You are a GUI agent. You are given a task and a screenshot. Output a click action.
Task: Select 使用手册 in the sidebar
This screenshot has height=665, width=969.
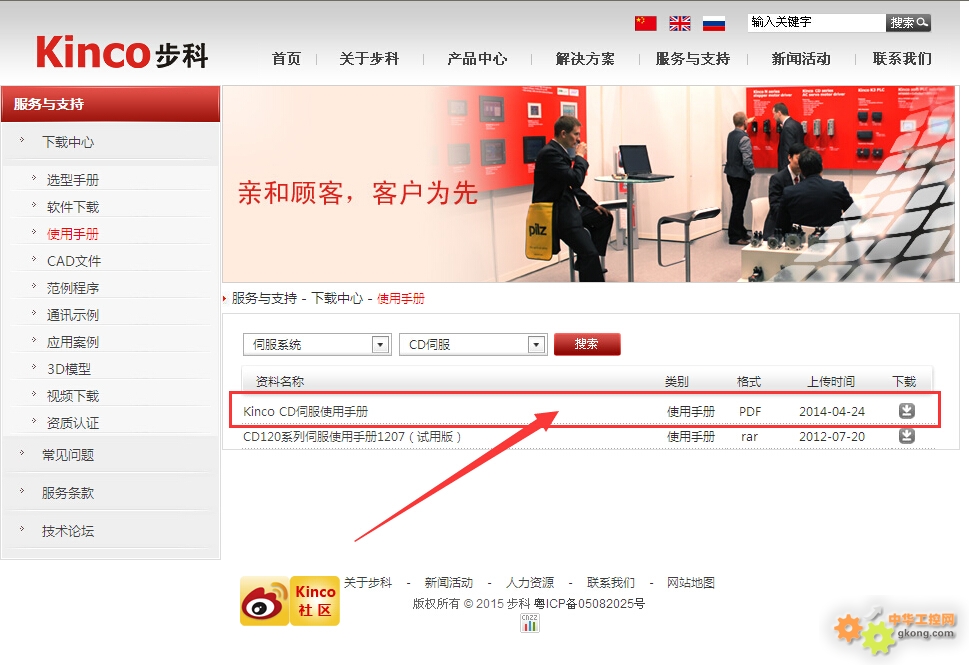tap(73, 234)
